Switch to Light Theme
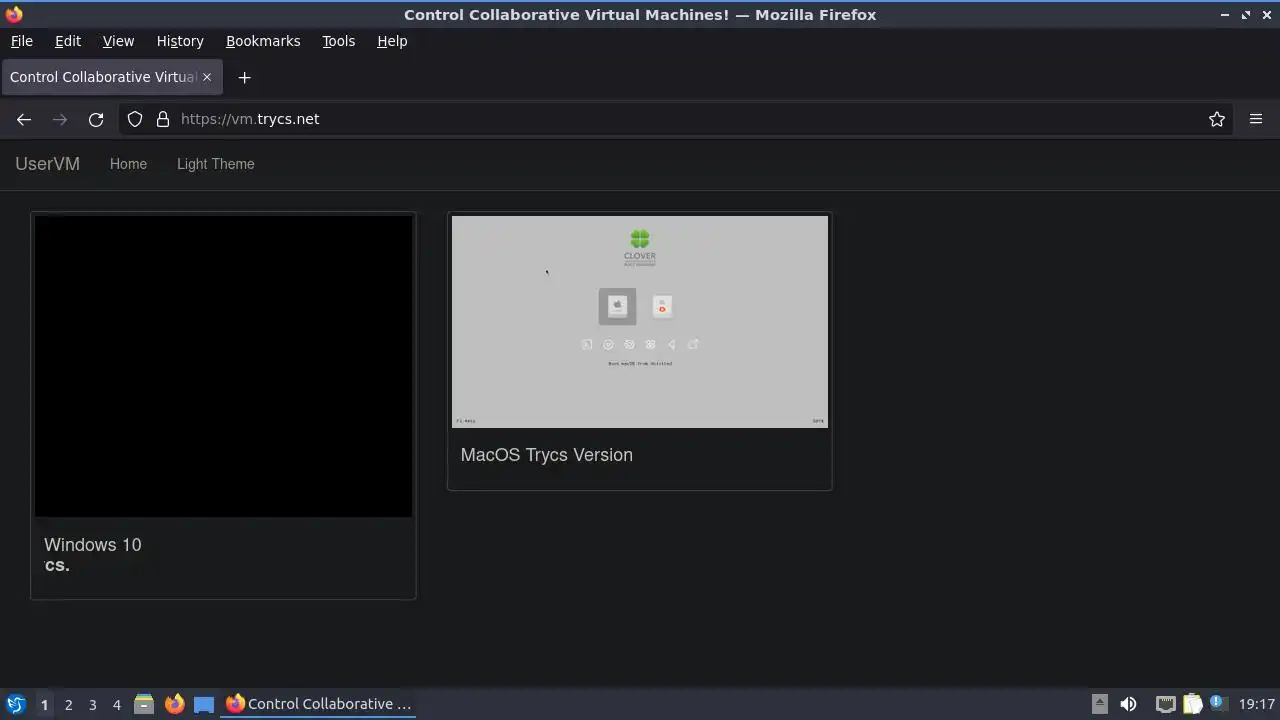The height and width of the screenshot is (720, 1280). click(x=216, y=164)
